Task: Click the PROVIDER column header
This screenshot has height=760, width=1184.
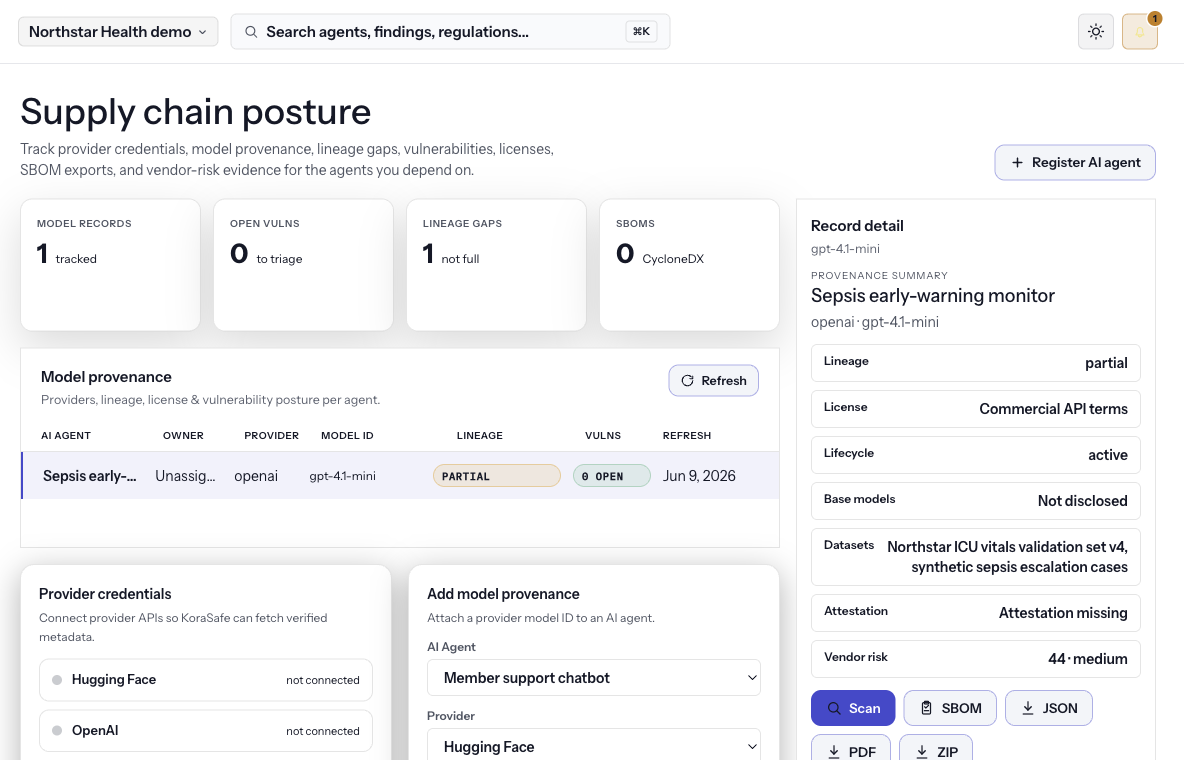Action: coord(272,436)
